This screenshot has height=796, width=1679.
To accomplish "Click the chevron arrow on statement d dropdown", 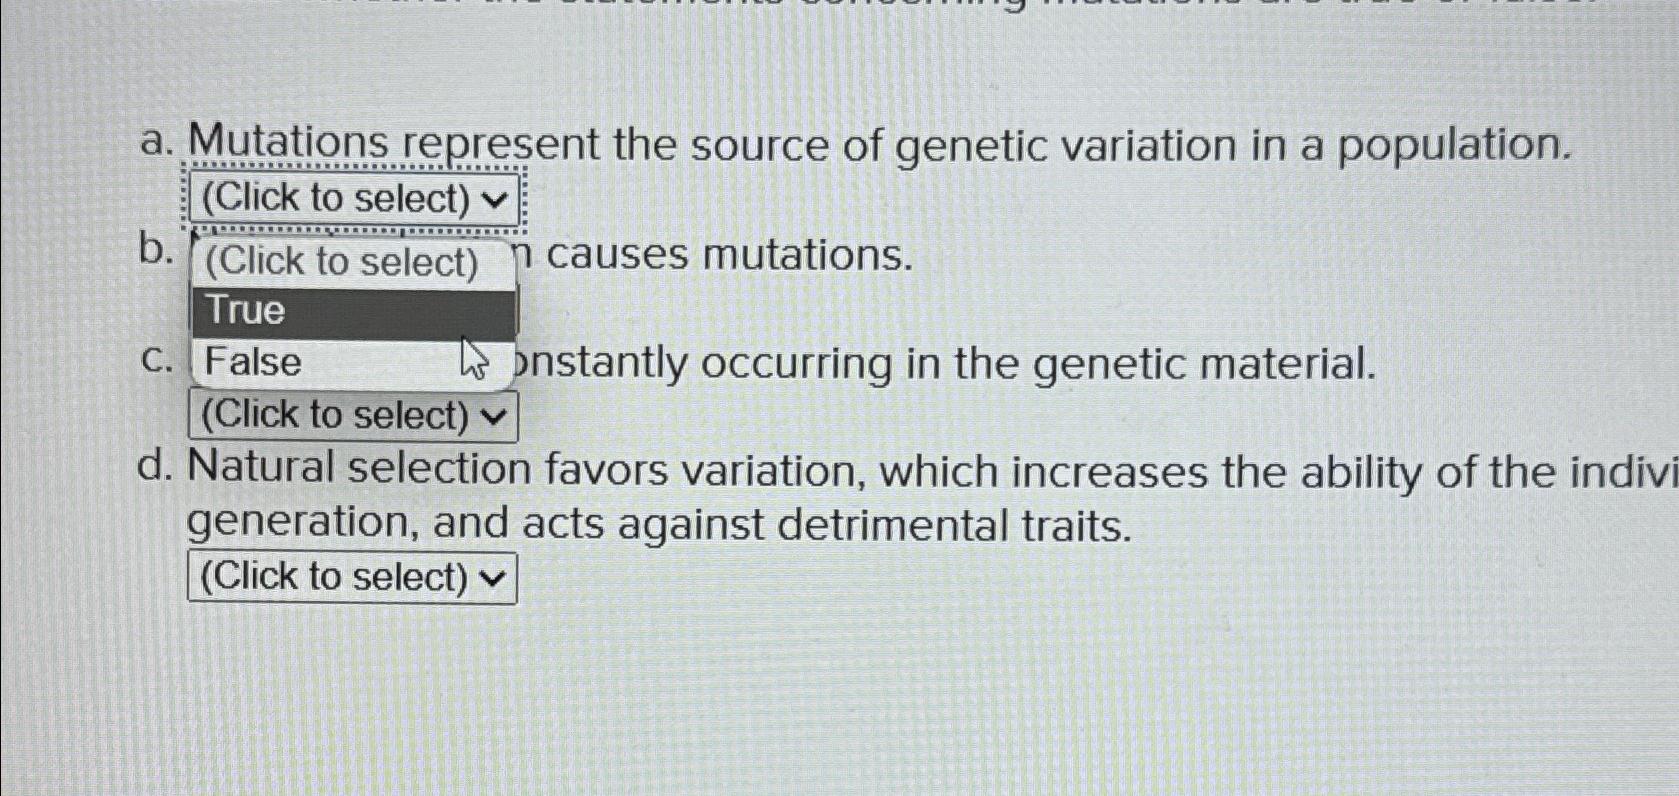I will pos(491,576).
